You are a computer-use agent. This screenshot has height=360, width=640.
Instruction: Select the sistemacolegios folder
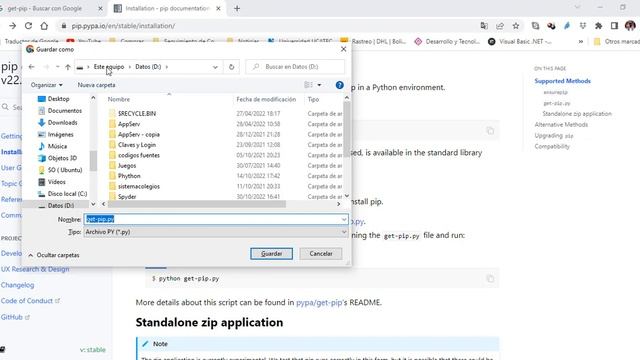tap(139, 186)
